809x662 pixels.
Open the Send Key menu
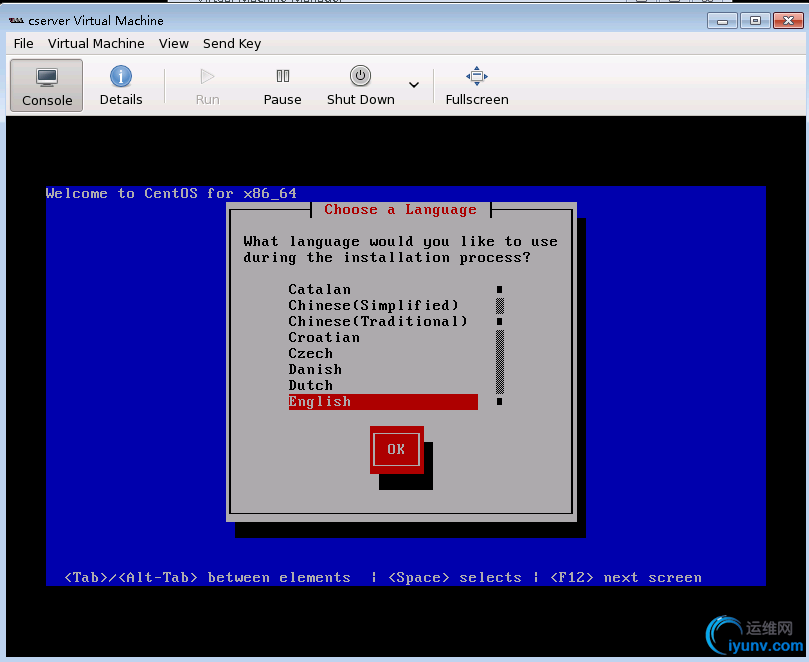(x=232, y=44)
